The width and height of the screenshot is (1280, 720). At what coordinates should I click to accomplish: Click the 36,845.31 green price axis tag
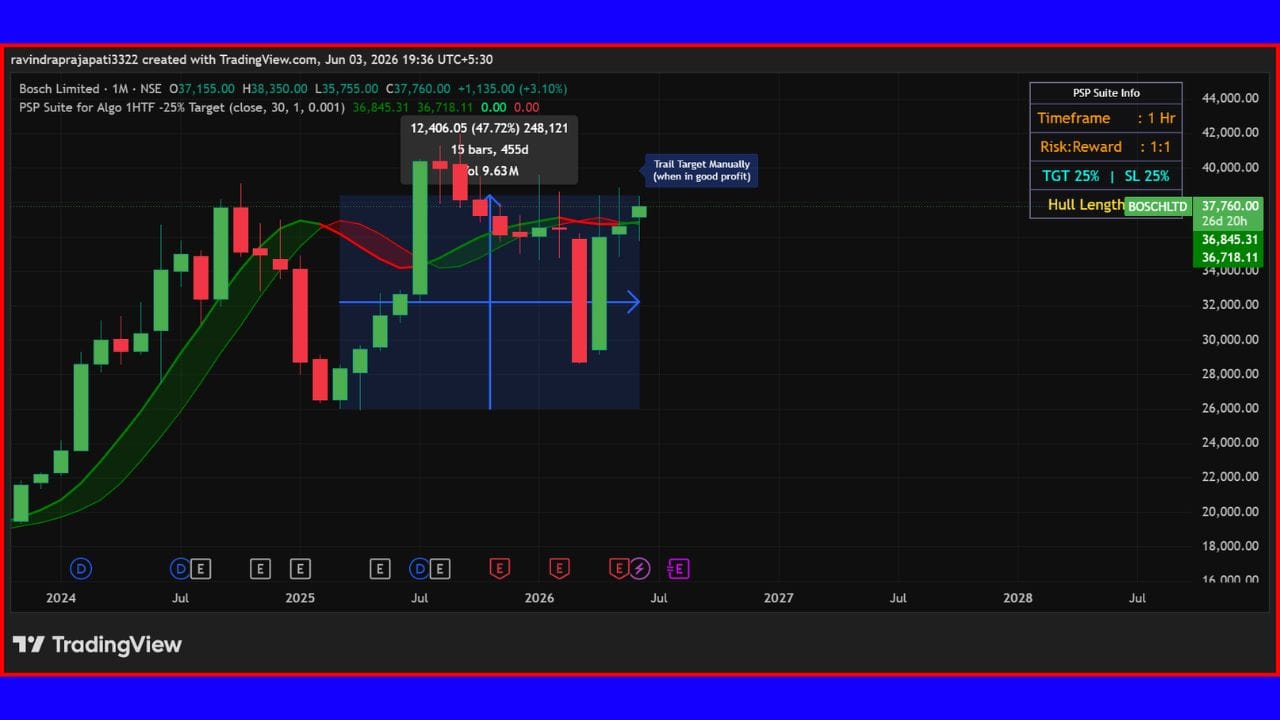[1230, 240]
